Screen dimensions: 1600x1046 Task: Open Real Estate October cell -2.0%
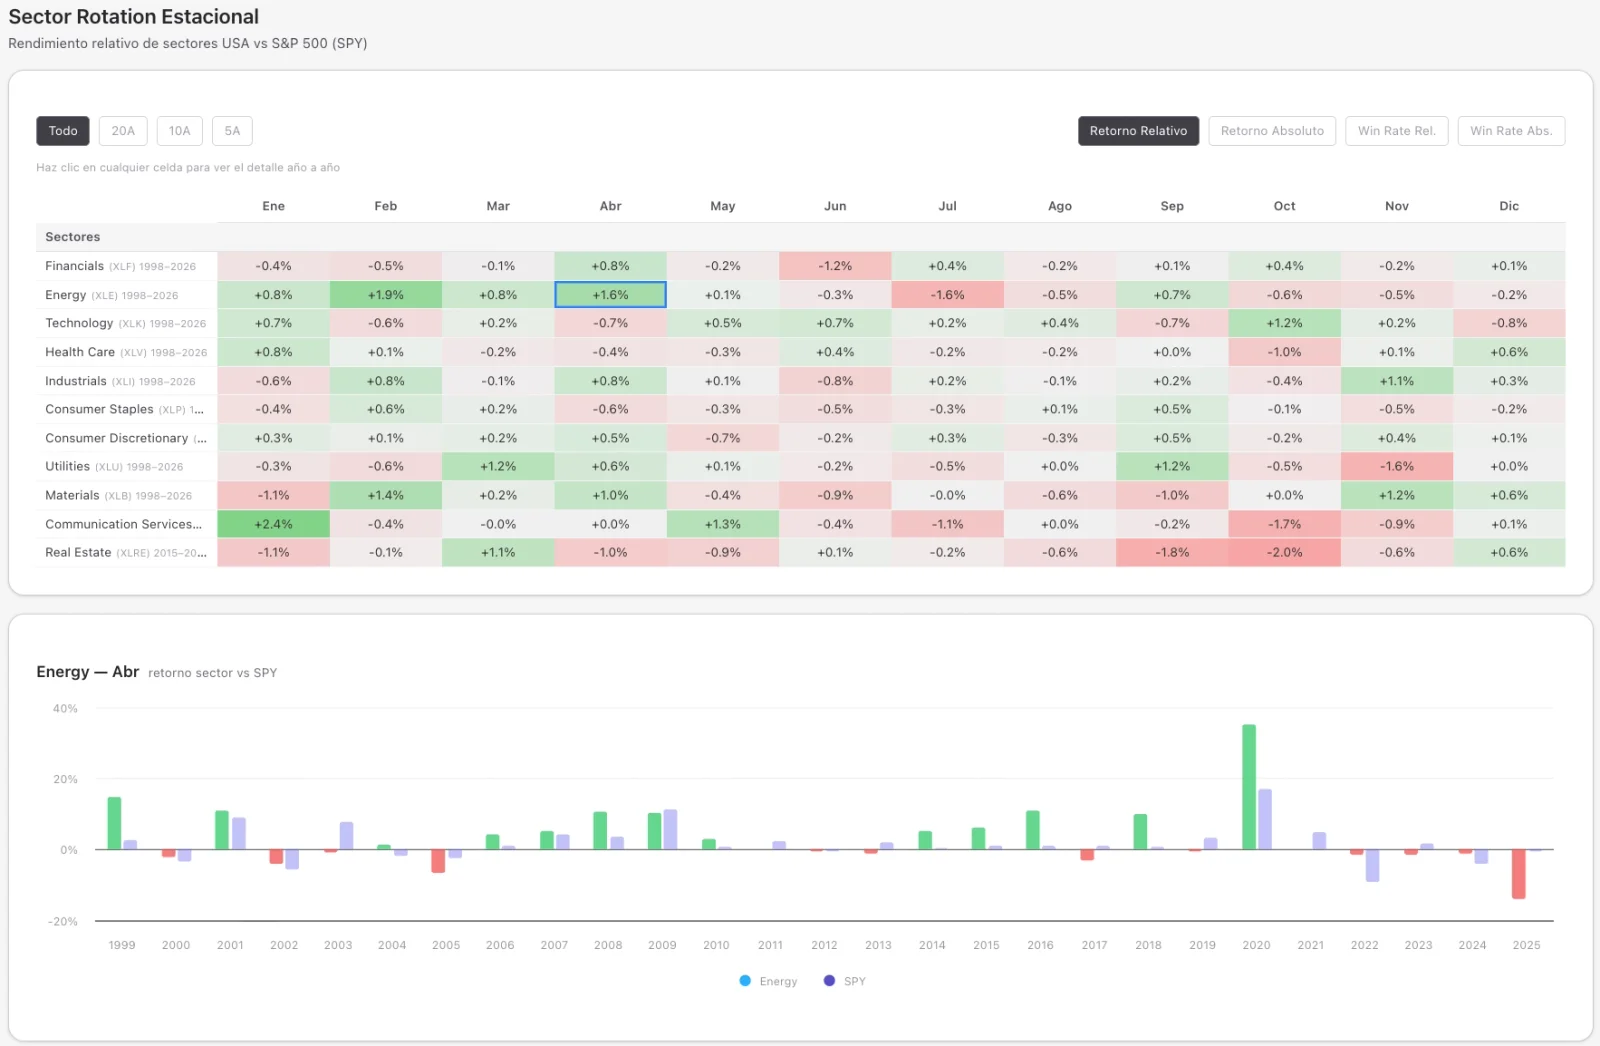1285,553
